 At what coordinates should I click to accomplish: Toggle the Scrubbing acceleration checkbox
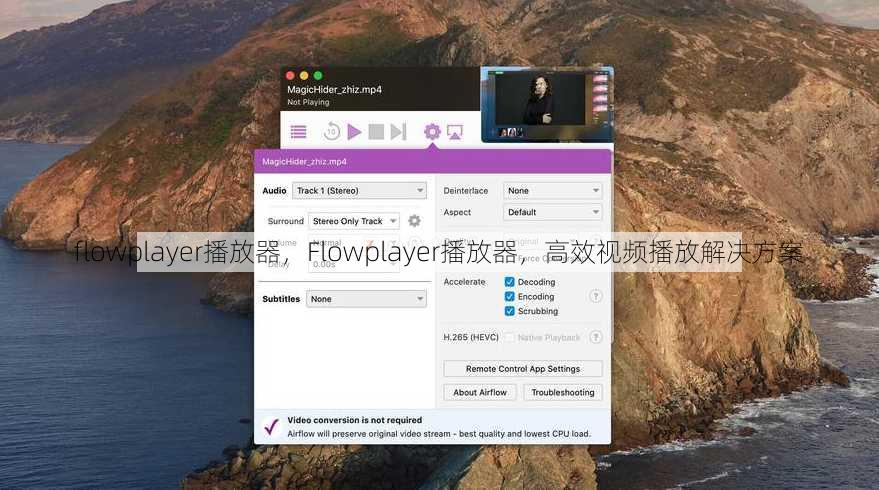(x=510, y=311)
